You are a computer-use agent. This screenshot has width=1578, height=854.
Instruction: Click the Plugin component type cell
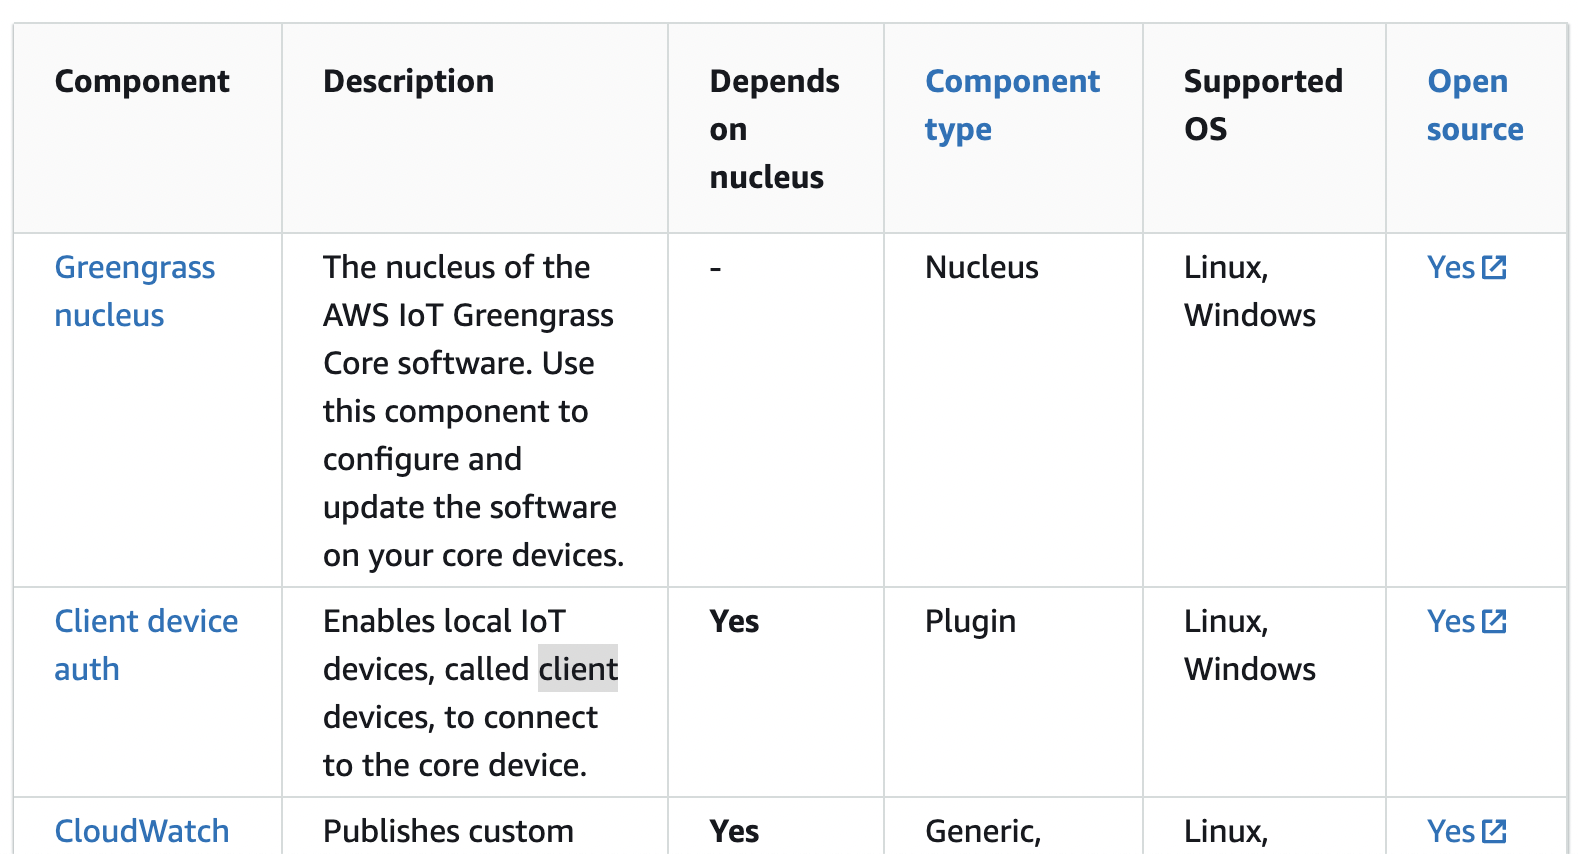[970, 621]
